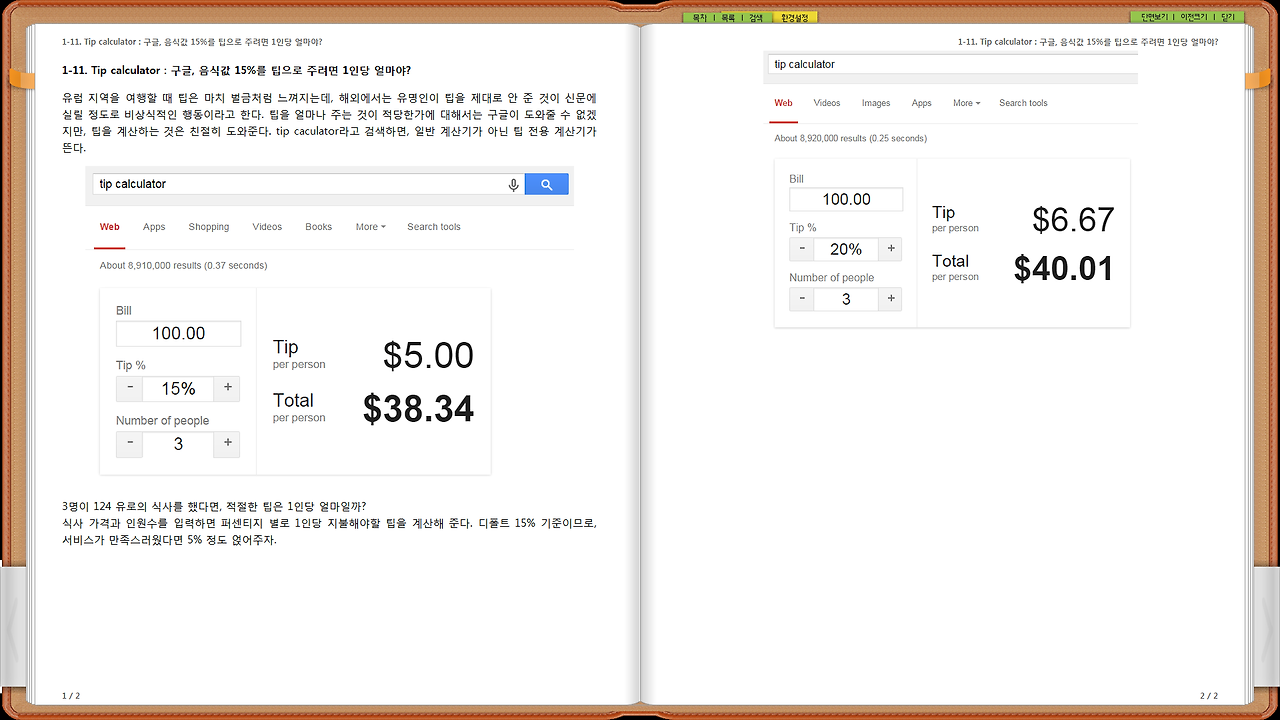Decrease the tip percentage from 20%

(801, 249)
